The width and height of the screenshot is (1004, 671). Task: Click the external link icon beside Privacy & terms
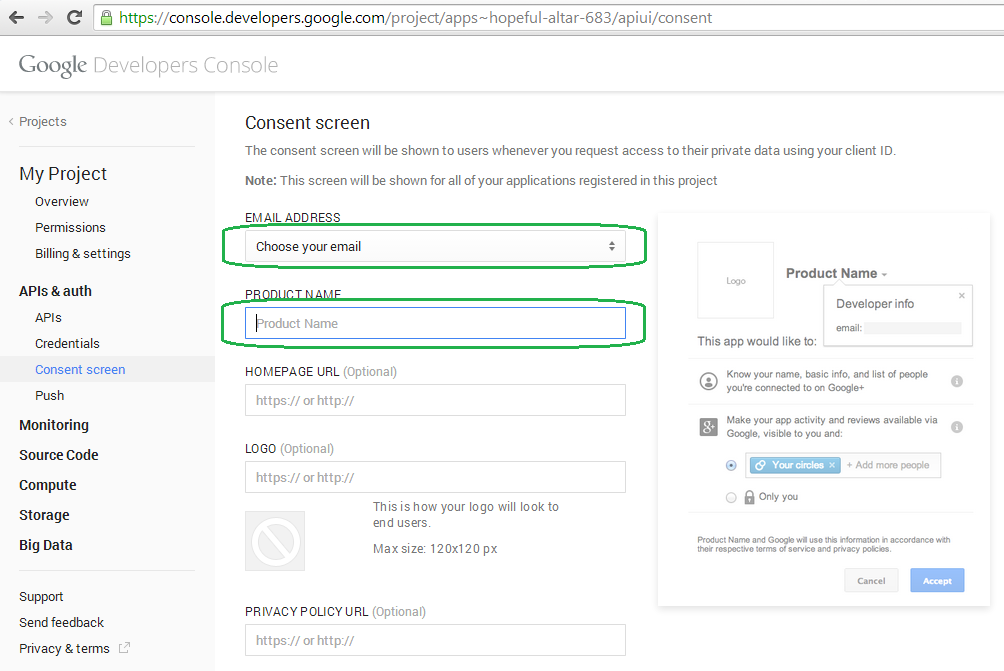tap(124, 648)
